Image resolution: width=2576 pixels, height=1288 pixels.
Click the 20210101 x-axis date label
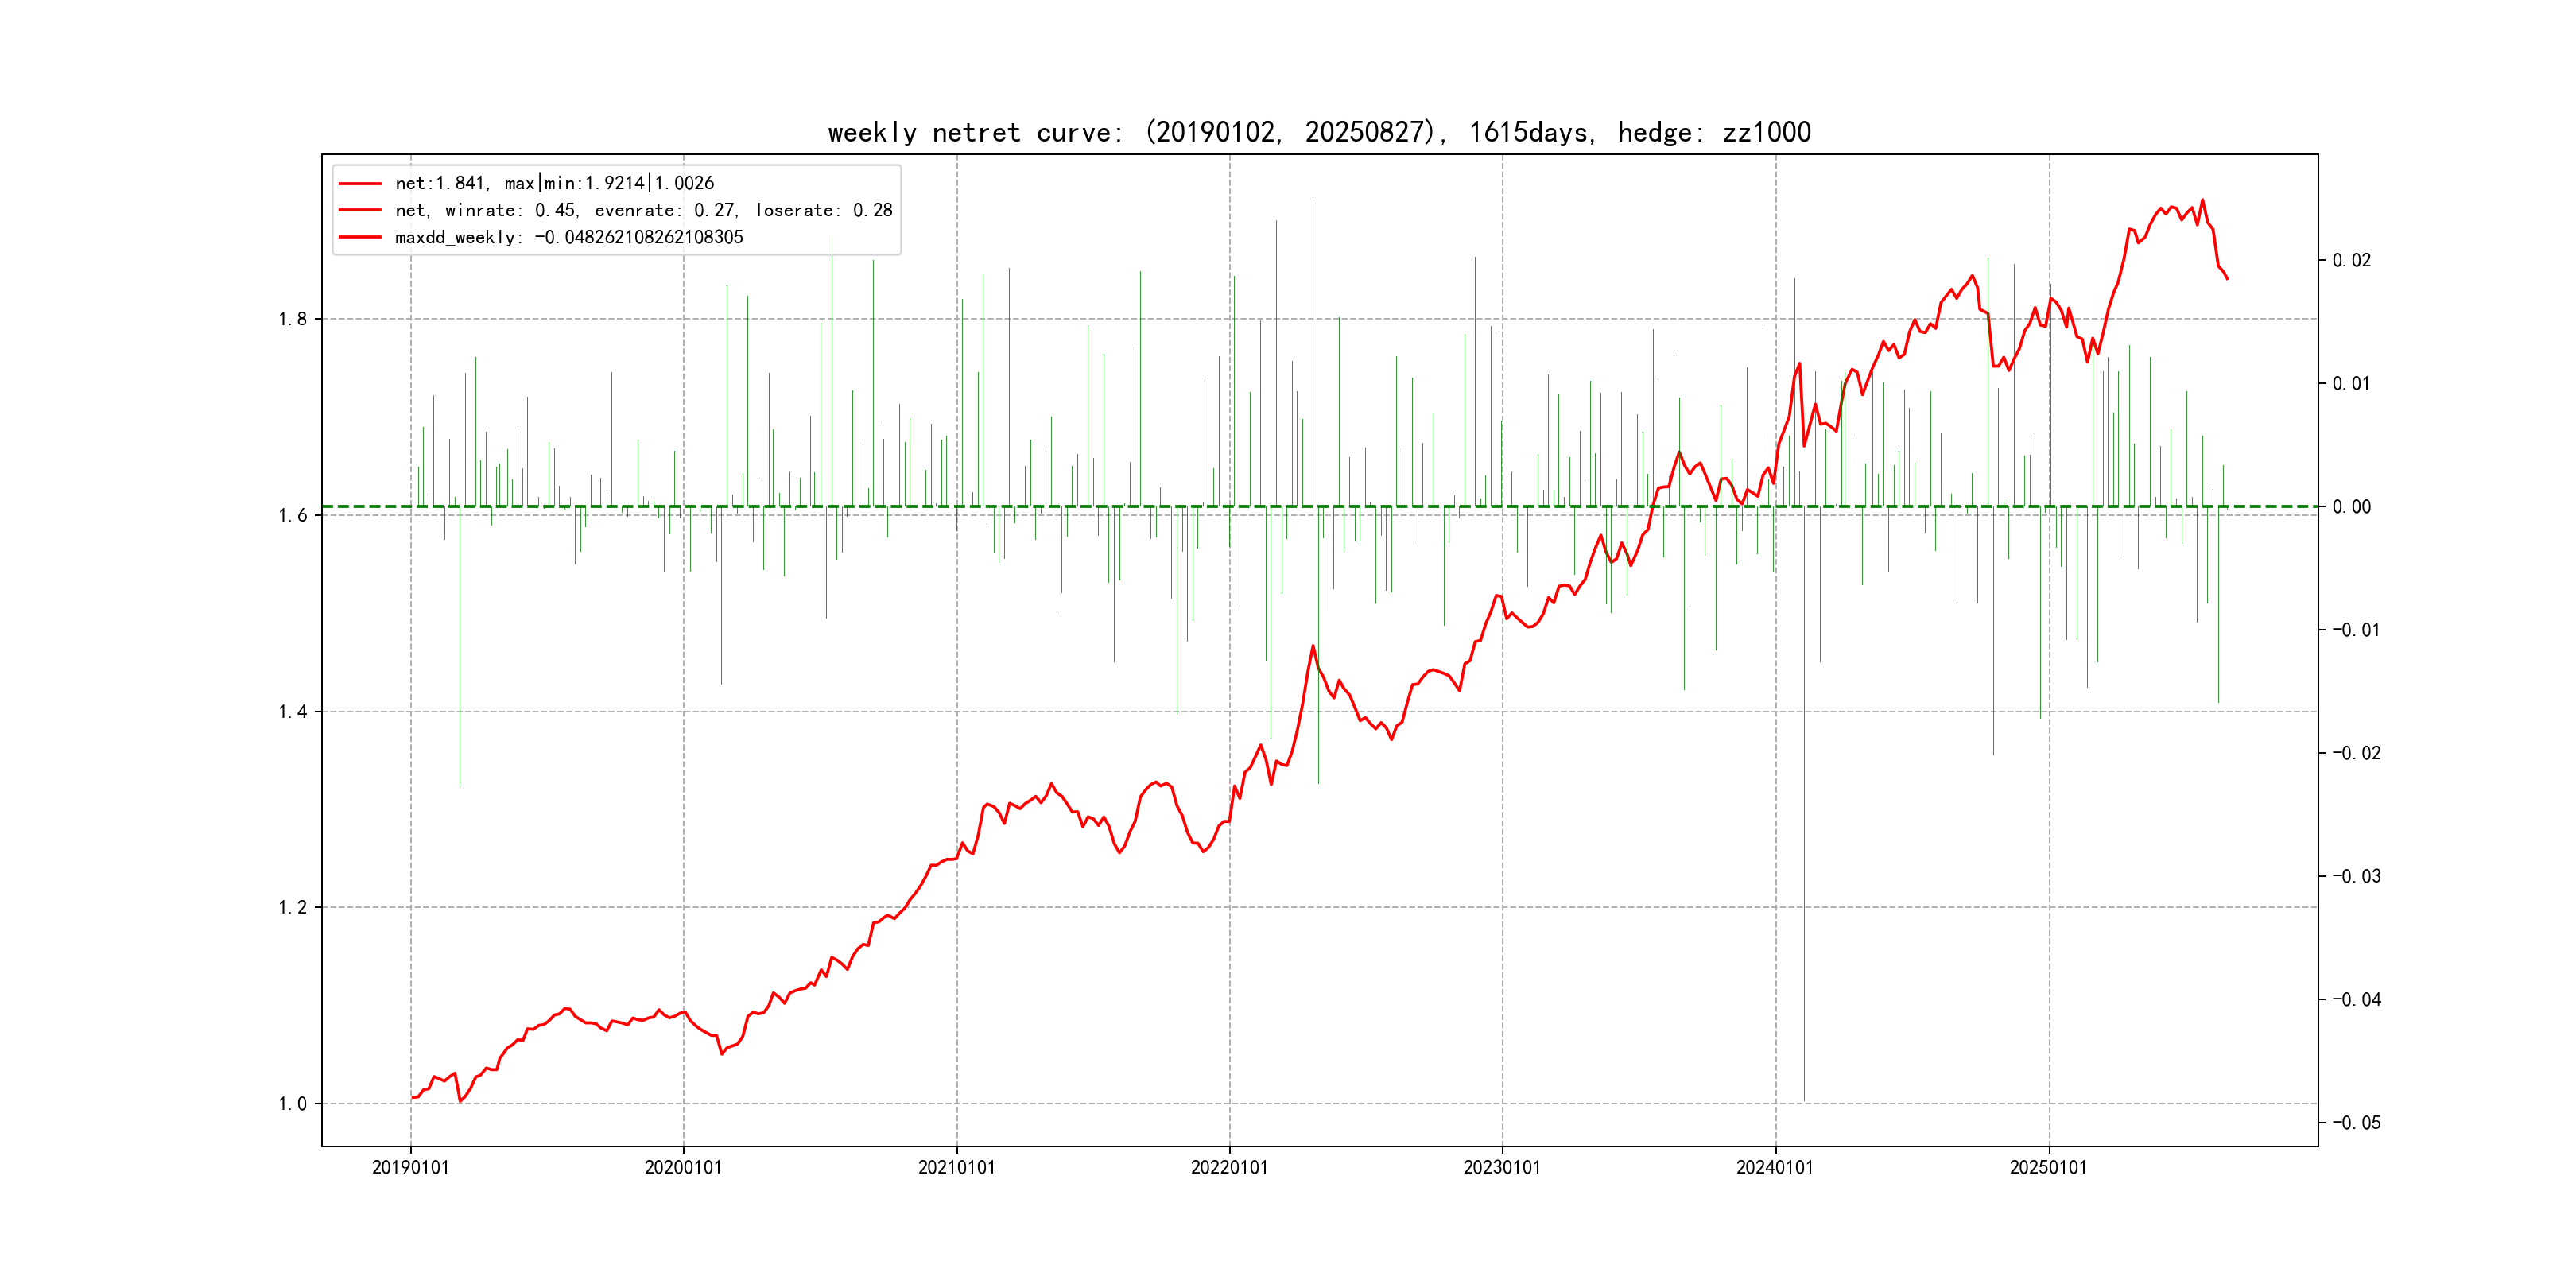[x=956, y=1167]
